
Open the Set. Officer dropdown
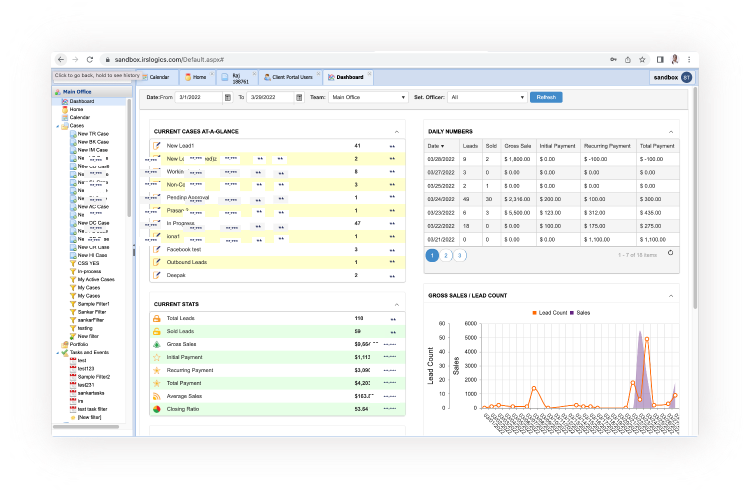click(487, 97)
